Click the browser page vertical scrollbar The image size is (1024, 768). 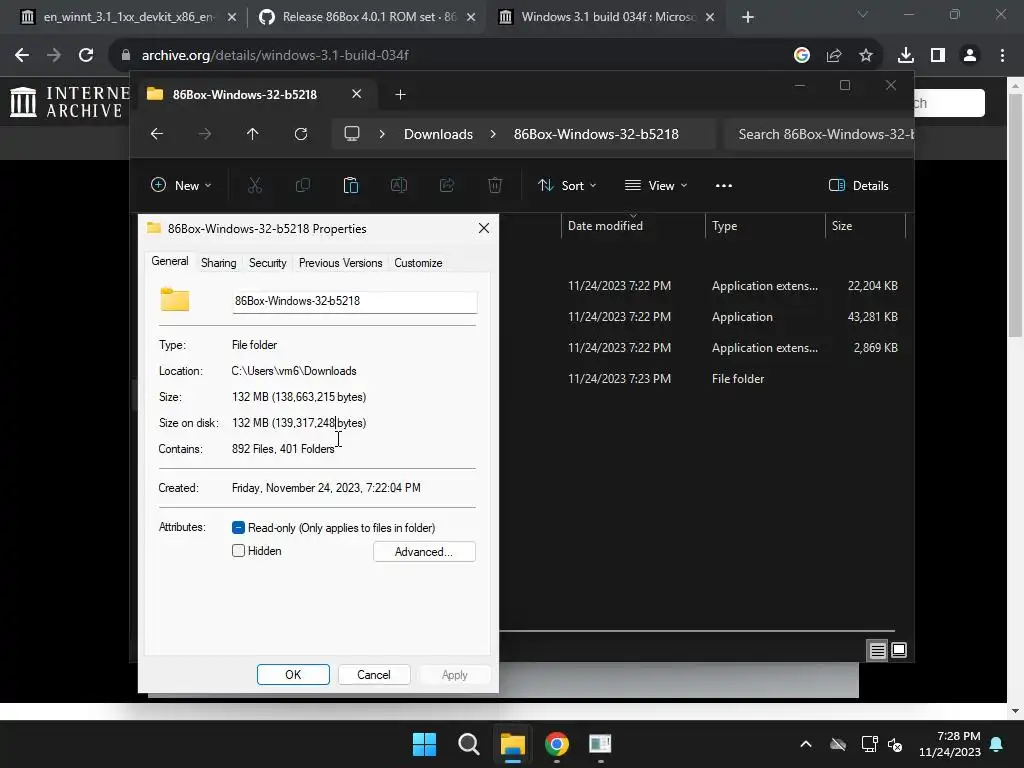(x=1015, y=216)
